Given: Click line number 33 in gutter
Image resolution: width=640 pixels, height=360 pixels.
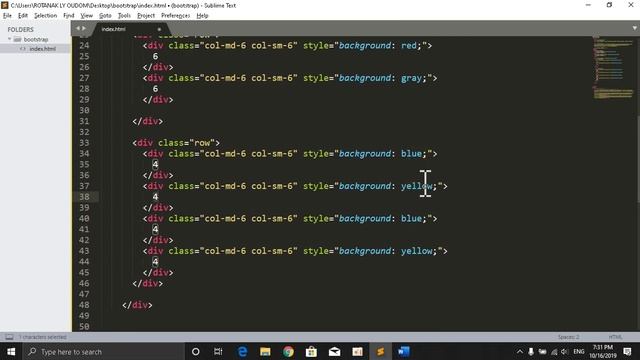Looking at the screenshot, I should 84,143.
